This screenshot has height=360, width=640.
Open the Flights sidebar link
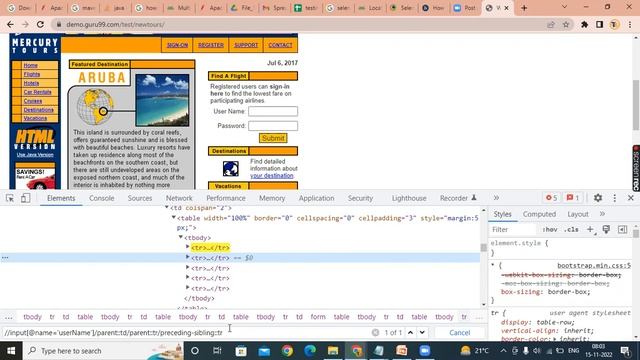[x=32, y=74]
